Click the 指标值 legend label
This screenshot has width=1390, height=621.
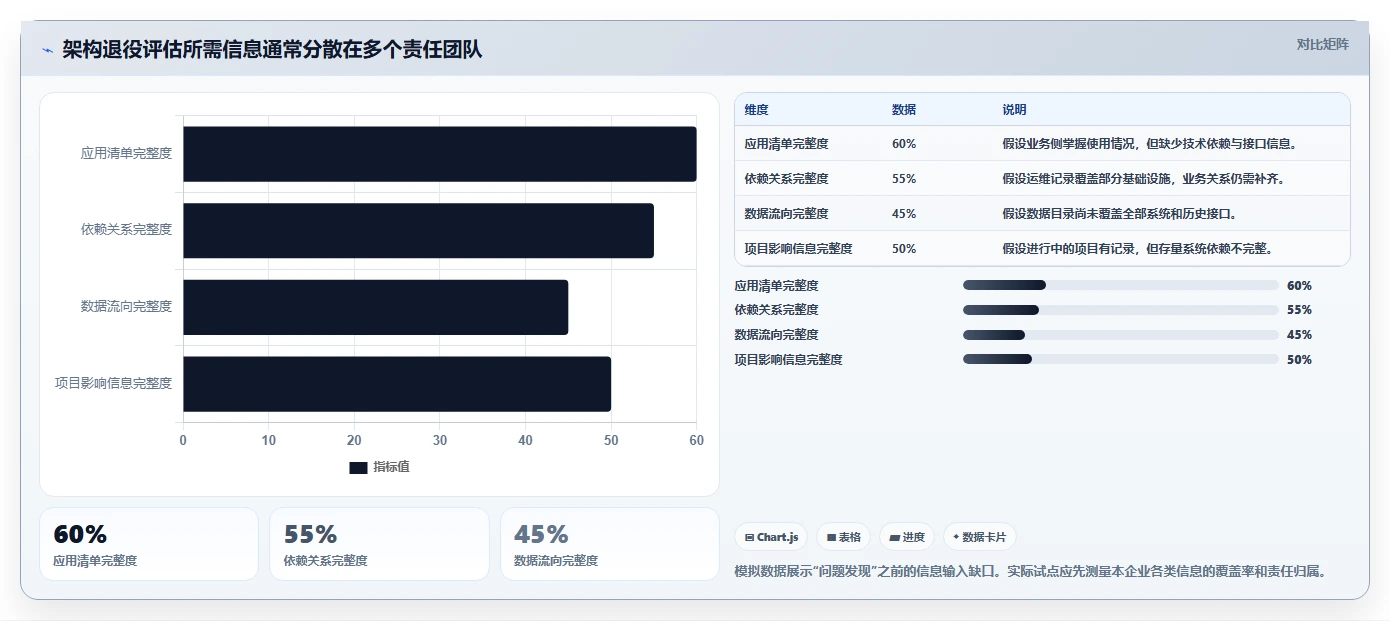click(x=391, y=467)
